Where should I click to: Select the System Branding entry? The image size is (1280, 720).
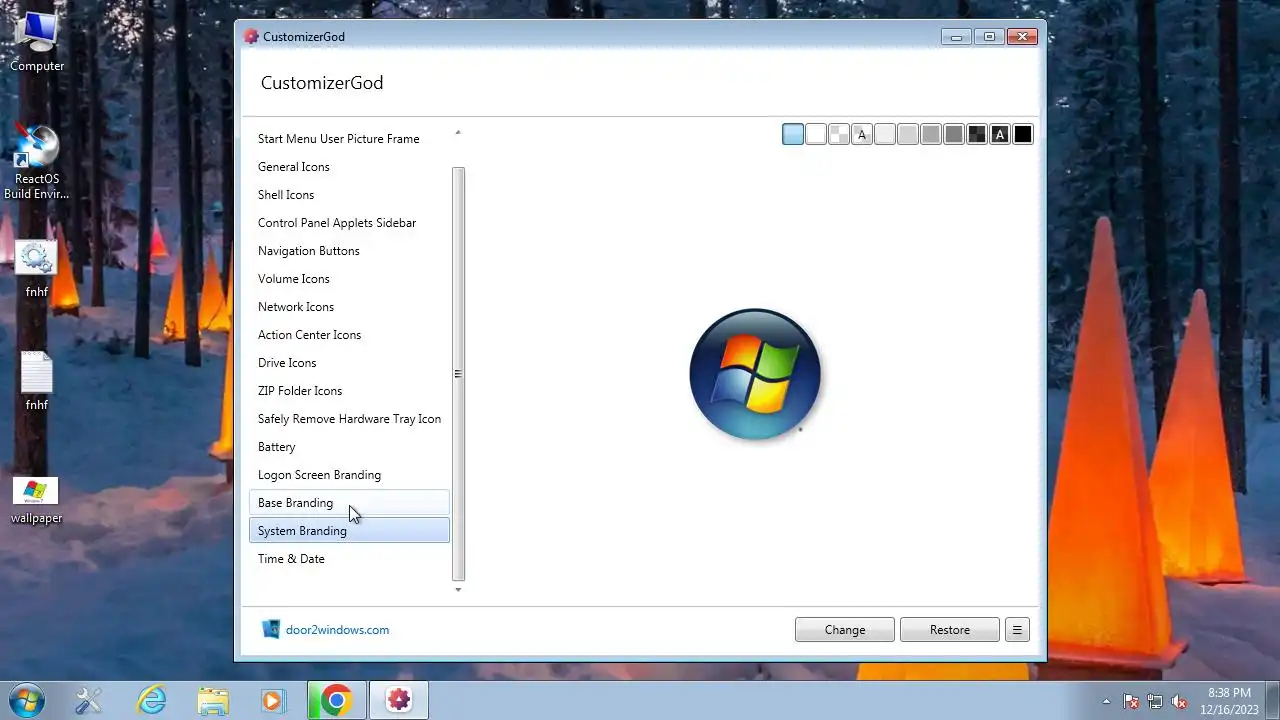click(x=349, y=531)
